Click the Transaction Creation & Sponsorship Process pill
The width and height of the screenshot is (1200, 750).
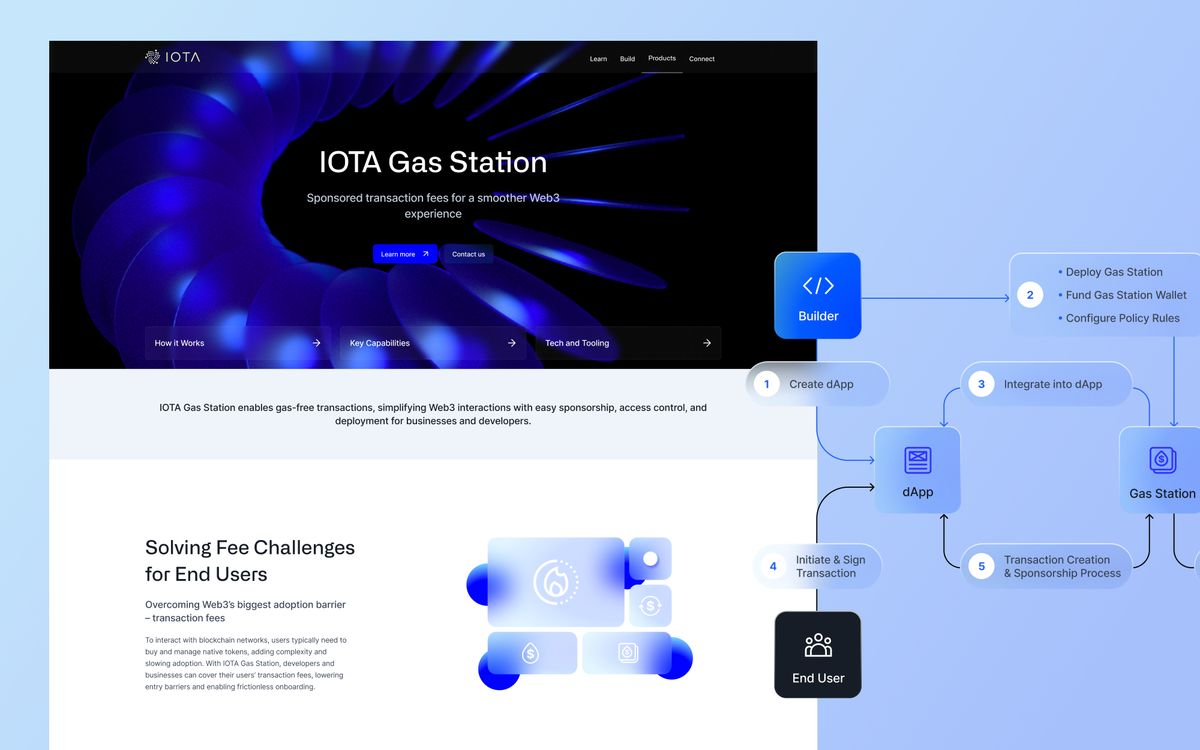[1047, 566]
